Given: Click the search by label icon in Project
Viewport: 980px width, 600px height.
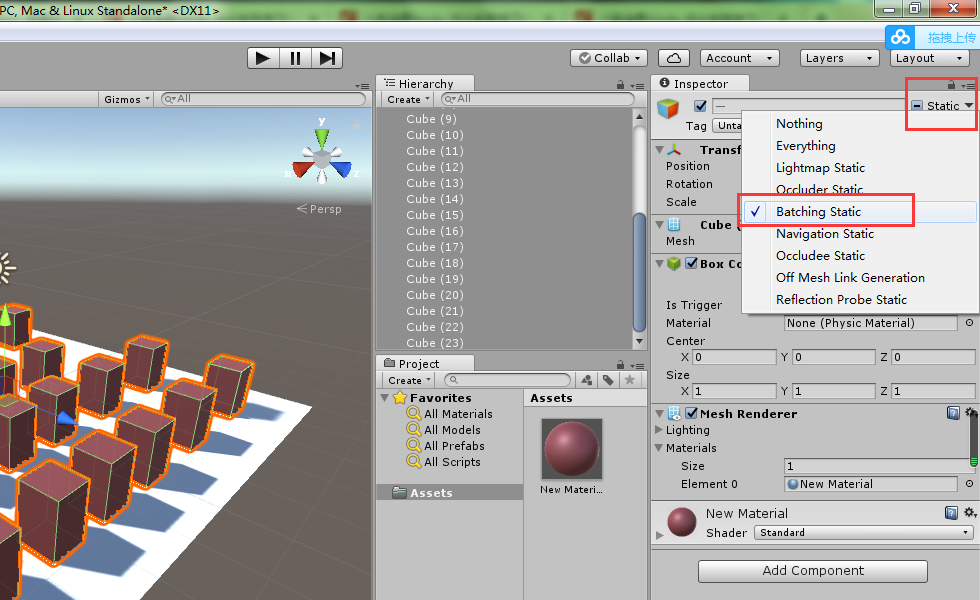Looking at the screenshot, I should point(608,380).
